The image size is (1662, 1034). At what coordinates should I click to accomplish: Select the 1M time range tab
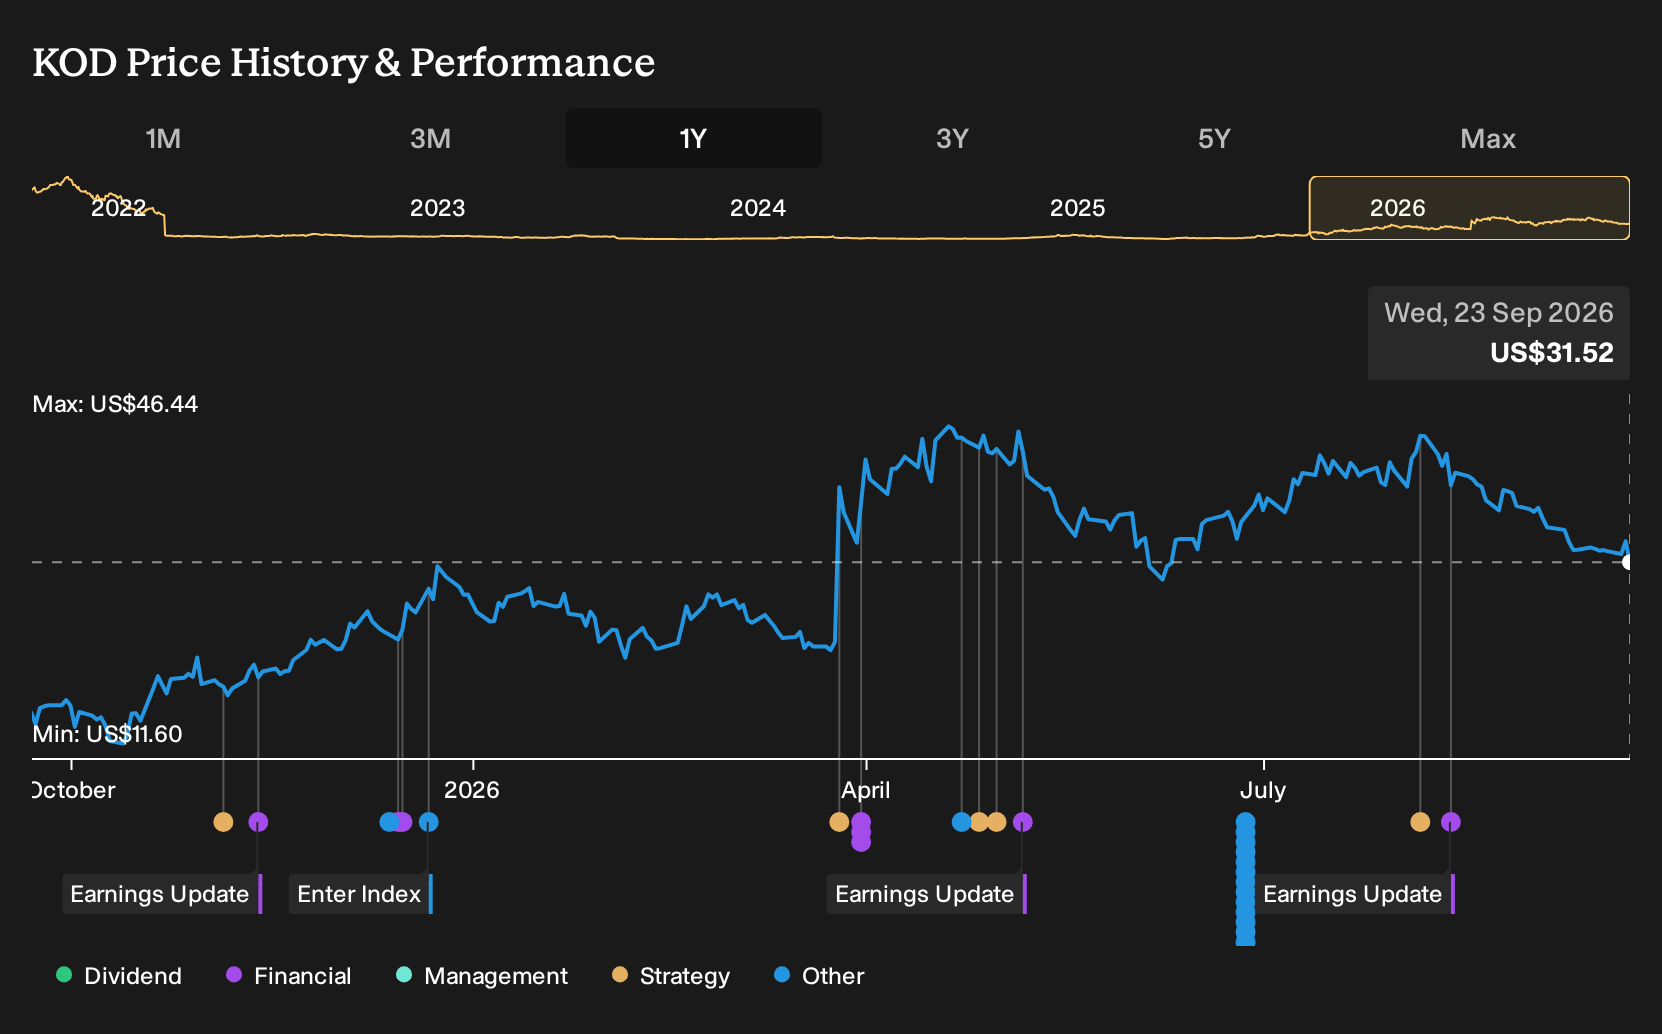(x=163, y=138)
